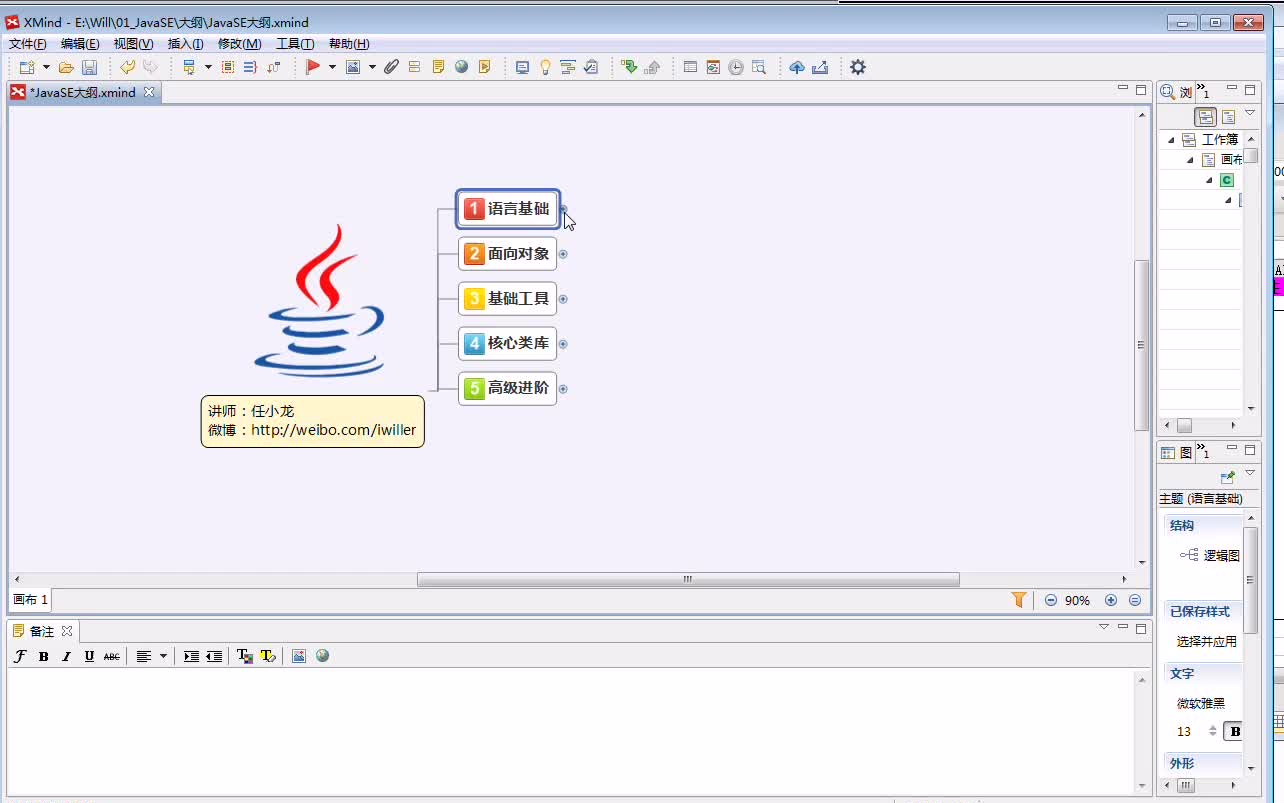This screenshot has height=803, width=1284.
Task: Expand the 高级进阶 topic's children
Action: tap(563, 388)
